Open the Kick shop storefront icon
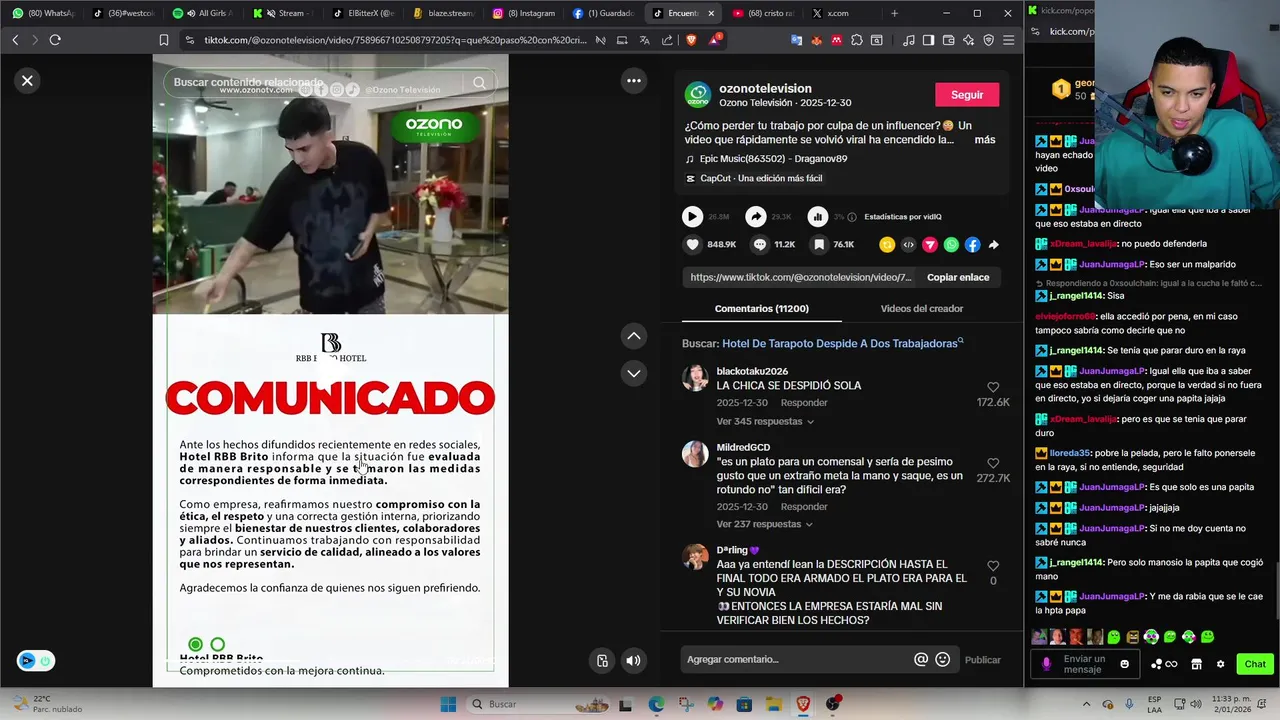Viewport: 1280px width, 720px height. (x=1196, y=664)
